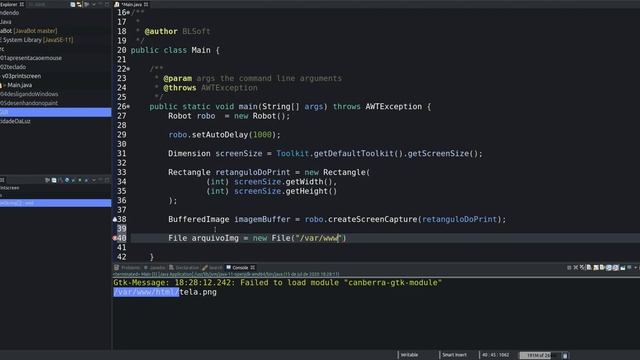This screenshot has width=640, height=360.
Task: Select the 02teclado package
Action: (13, 67)
